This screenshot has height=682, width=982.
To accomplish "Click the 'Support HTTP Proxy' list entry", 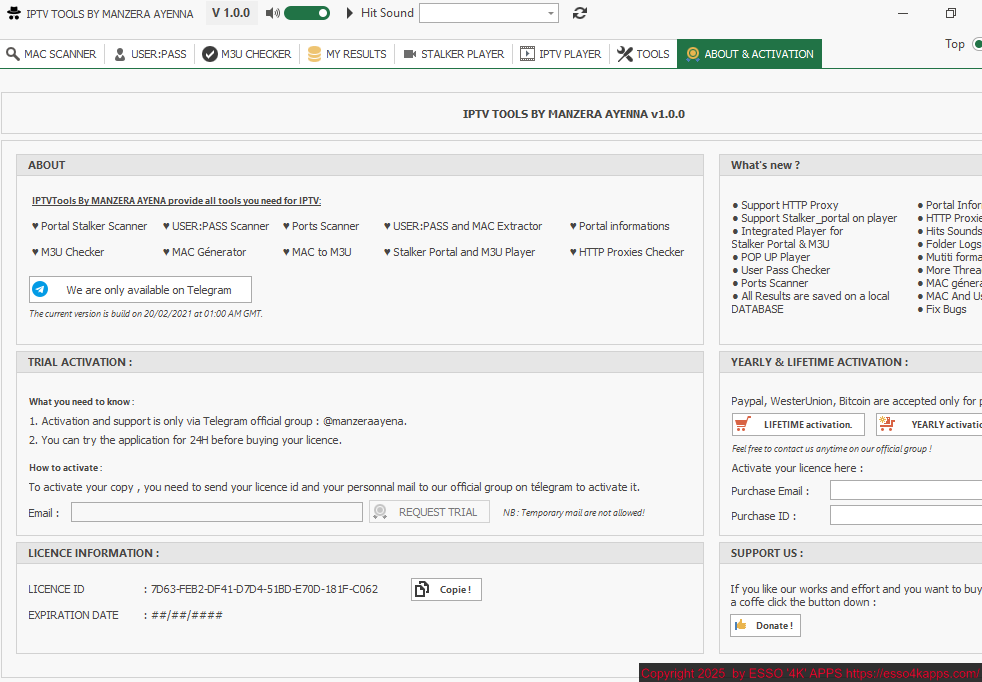I will tap(785, 205).
